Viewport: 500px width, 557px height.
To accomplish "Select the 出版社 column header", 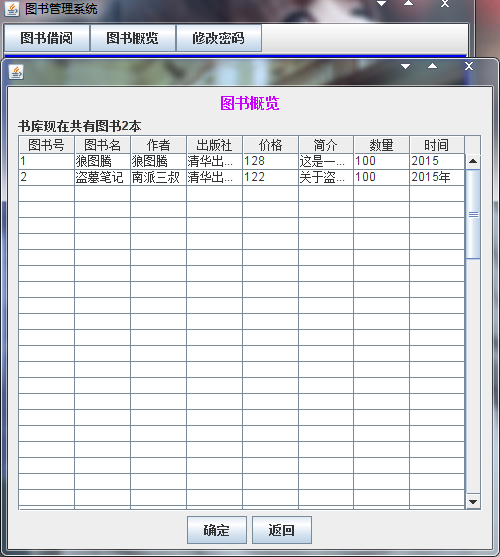I will tap(214, 145).
